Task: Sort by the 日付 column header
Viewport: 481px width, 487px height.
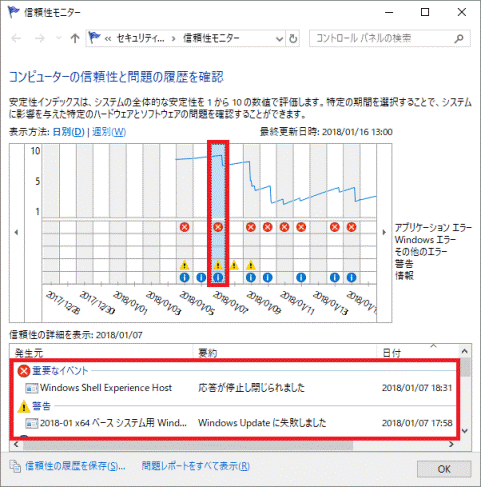Action: (418, 353)
